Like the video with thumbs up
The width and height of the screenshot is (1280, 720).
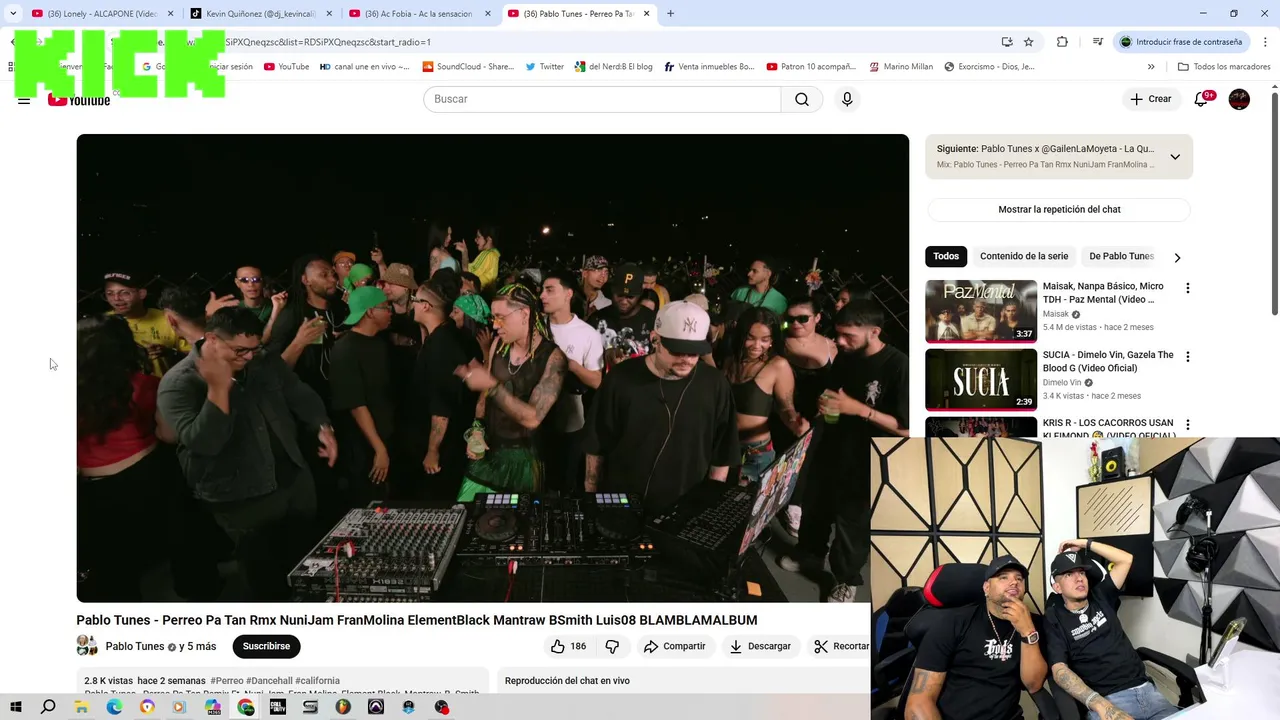click(569, 646)
